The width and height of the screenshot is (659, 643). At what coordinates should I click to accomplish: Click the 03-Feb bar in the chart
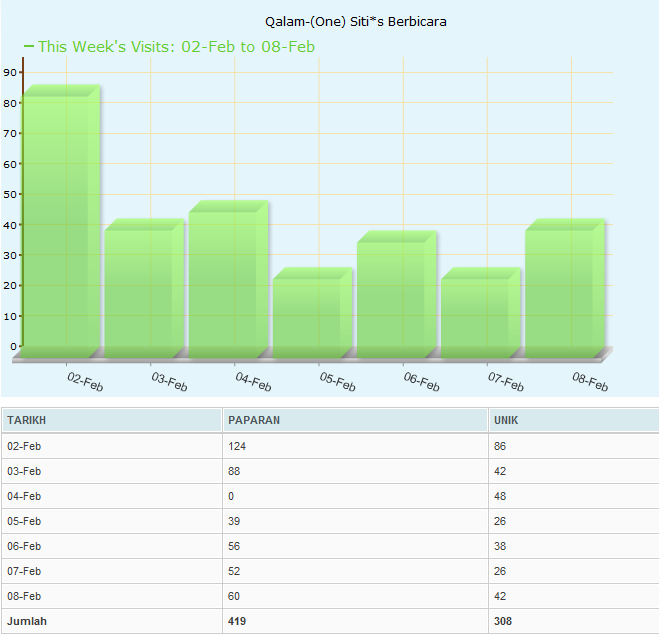tap(144, 288)
